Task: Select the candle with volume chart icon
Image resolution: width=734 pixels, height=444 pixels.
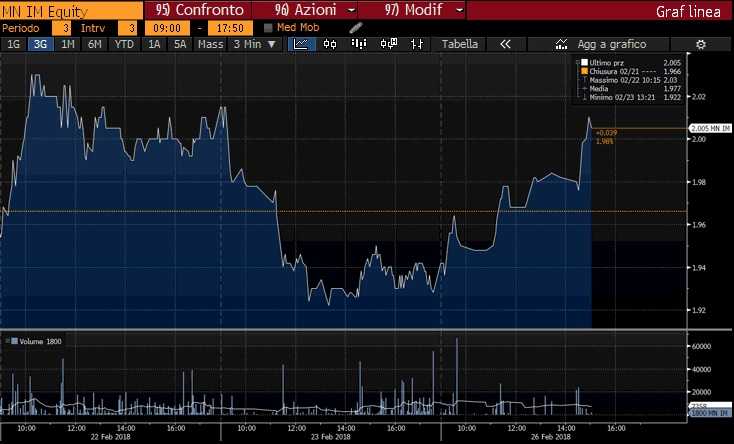Action: point(389,44)
